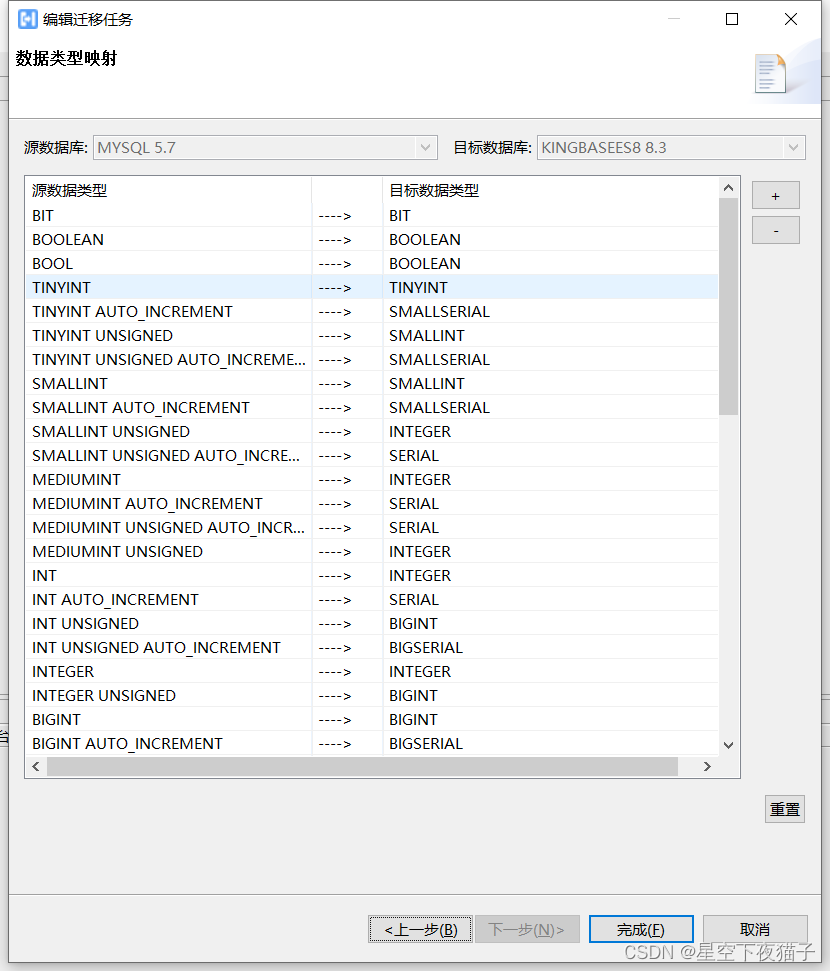Click the vertical scrollbar up arrow
Image resolution: width=830 pixels, height=971 pixels.
pos(728,188)
